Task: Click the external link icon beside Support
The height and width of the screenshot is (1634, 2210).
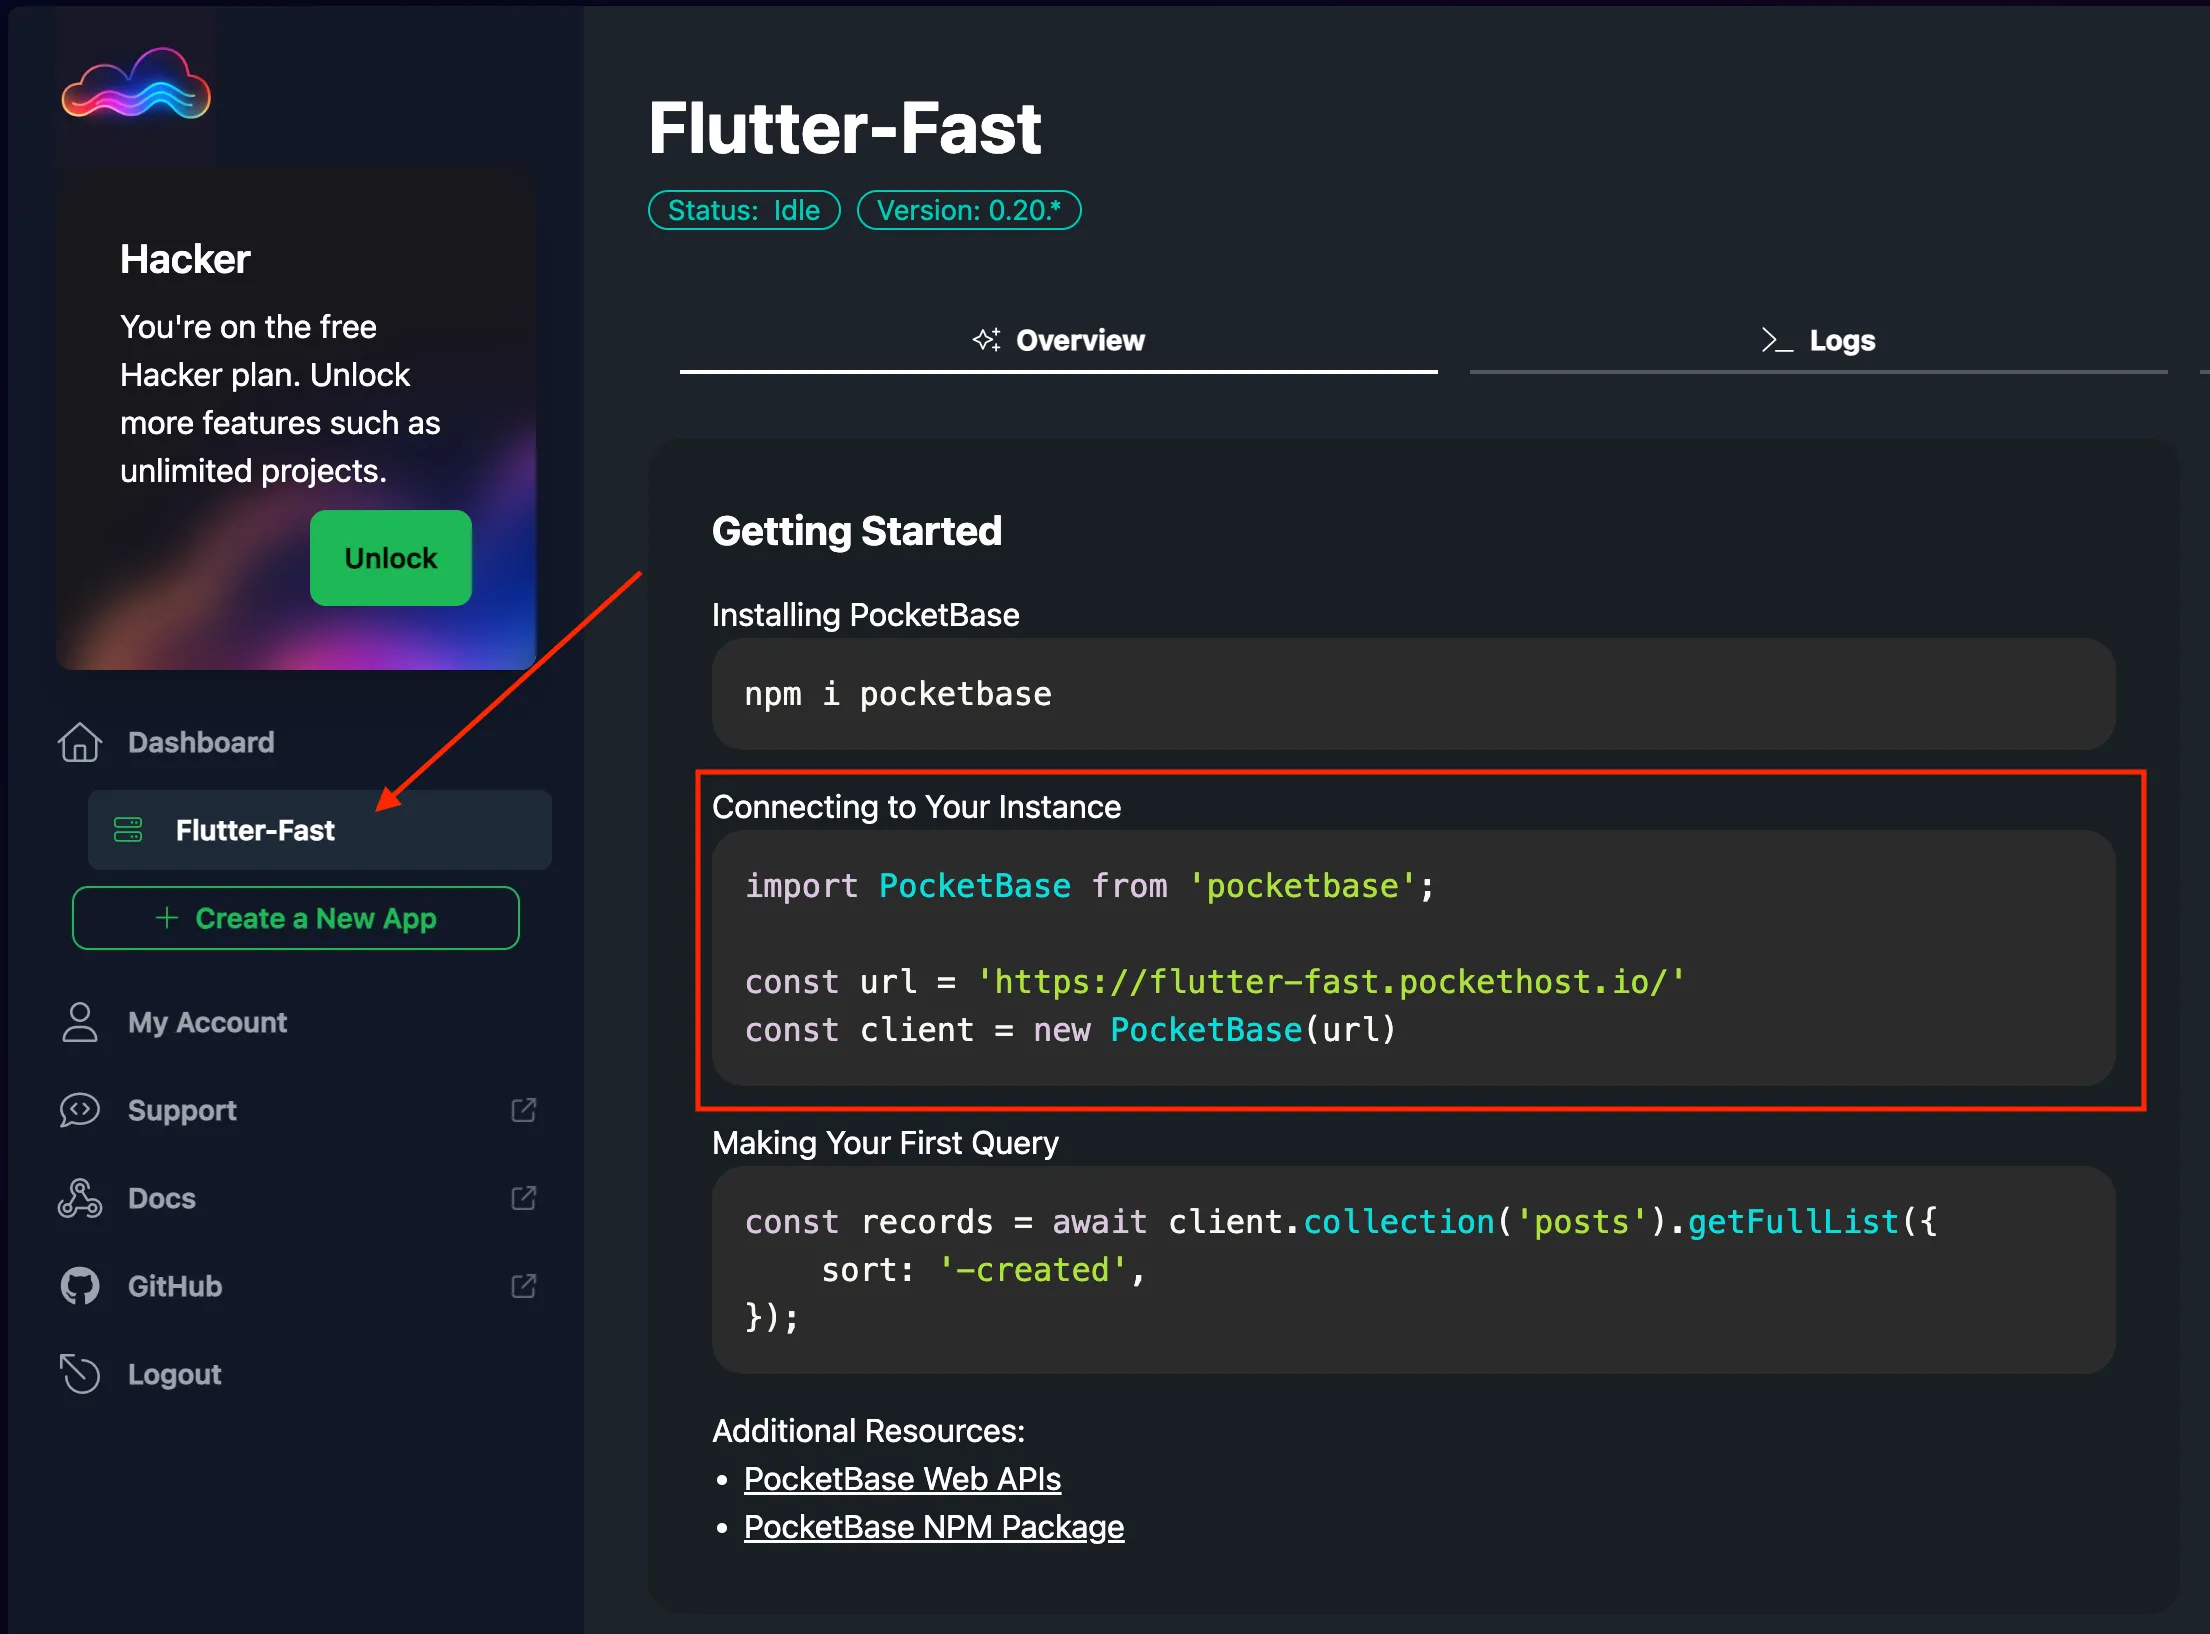Action: (x=524, y=1110)
